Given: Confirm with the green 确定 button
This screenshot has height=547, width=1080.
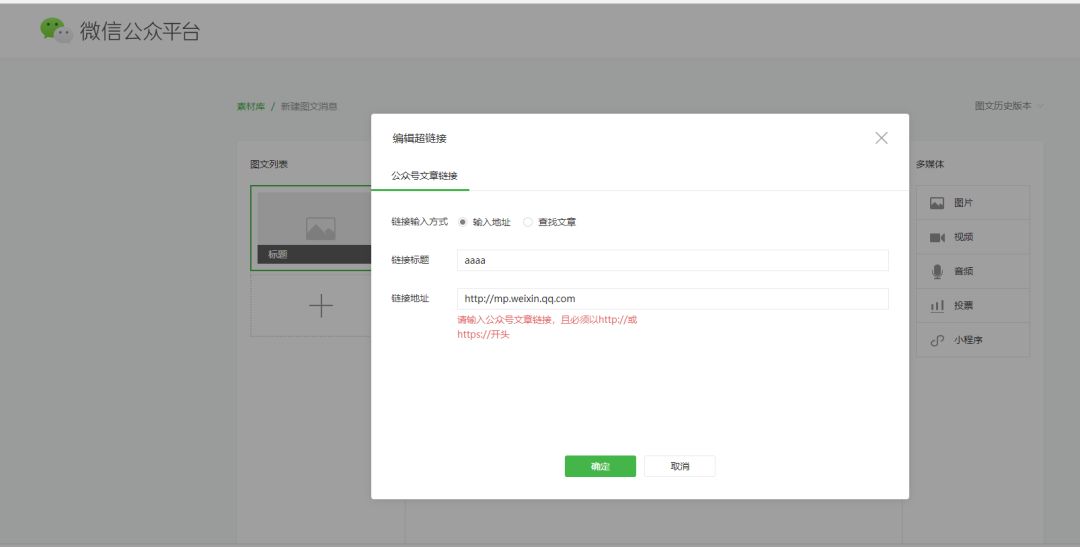Looking at the screenshot, I should click(x=600, y=466).
